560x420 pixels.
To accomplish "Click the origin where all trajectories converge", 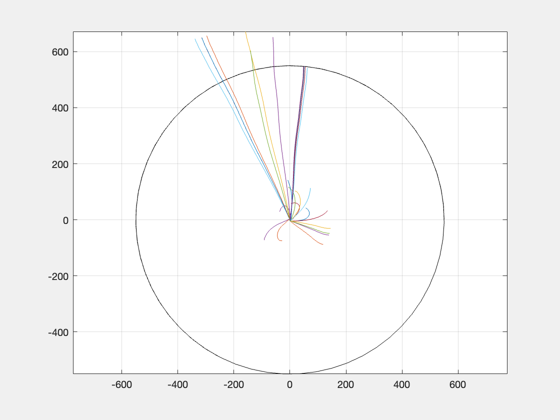I will pos(290,220).
